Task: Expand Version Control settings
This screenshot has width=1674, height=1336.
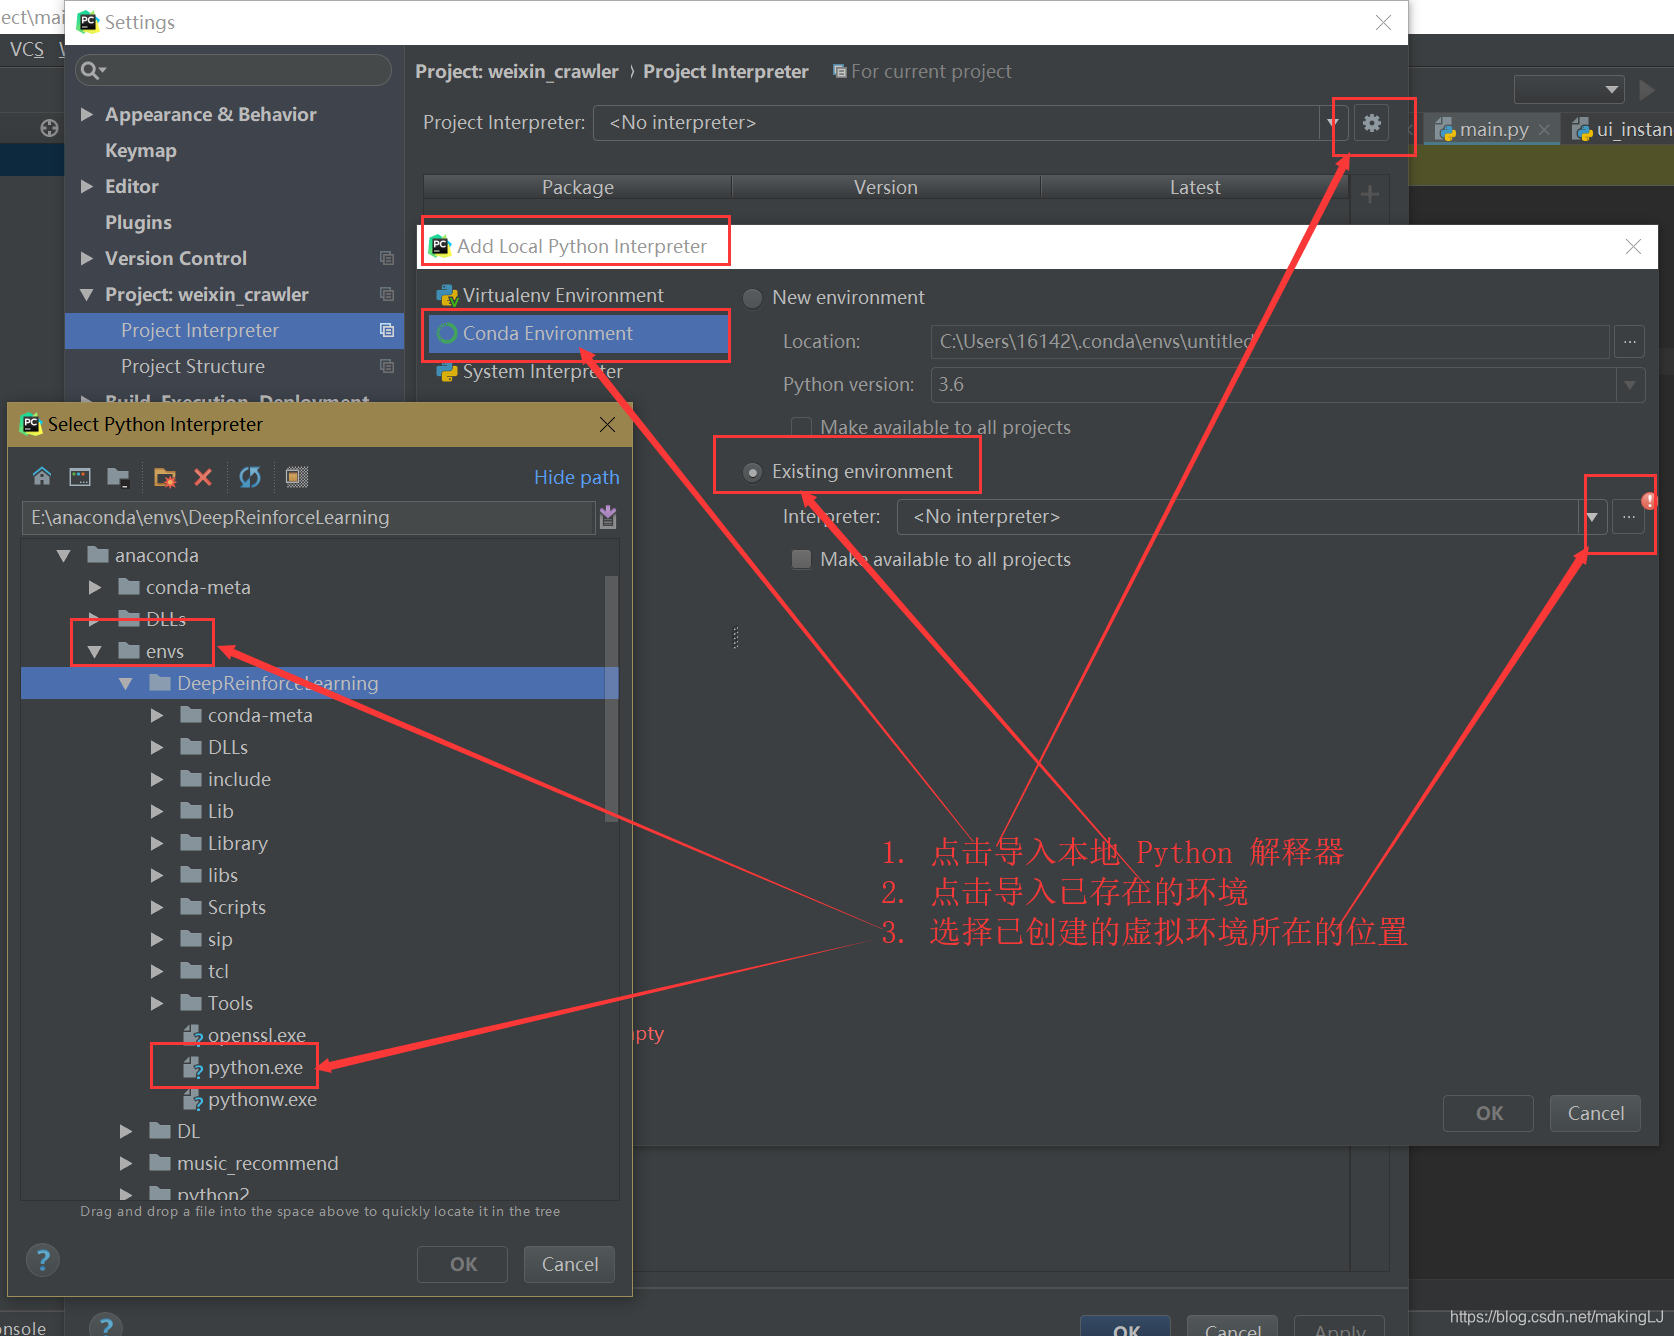Action: 87,258
